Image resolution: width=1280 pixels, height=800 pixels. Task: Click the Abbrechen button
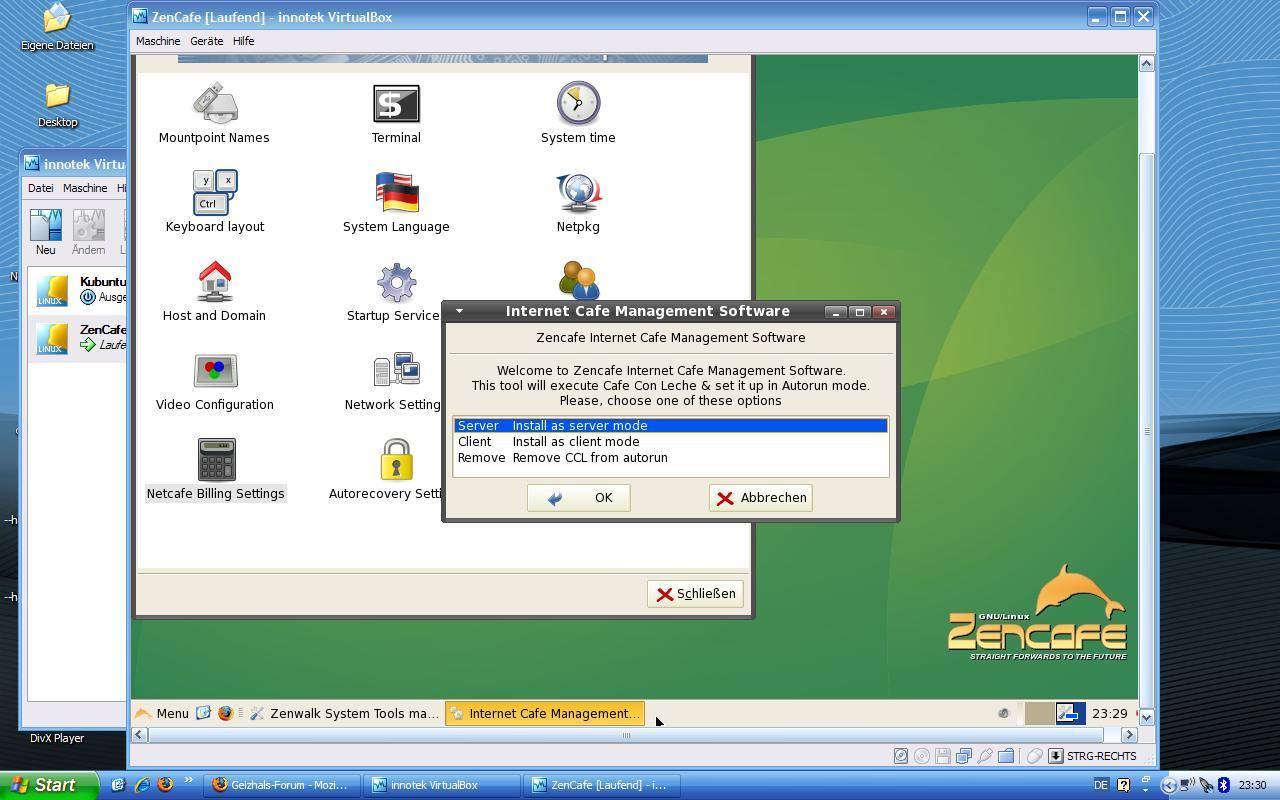(761, 498)
